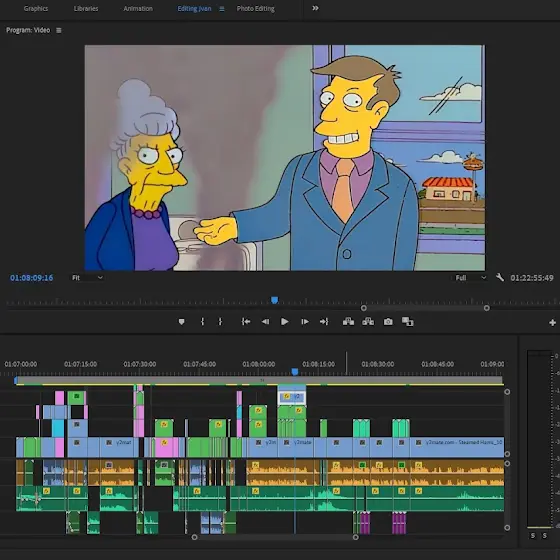
Task: Play the program monitor video
Action: 285,322
